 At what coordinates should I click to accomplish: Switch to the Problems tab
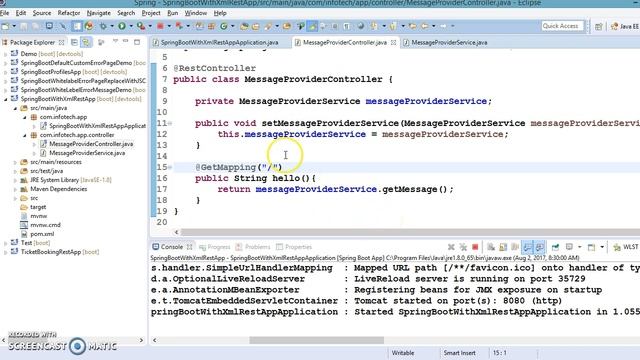tap(253, 247)
